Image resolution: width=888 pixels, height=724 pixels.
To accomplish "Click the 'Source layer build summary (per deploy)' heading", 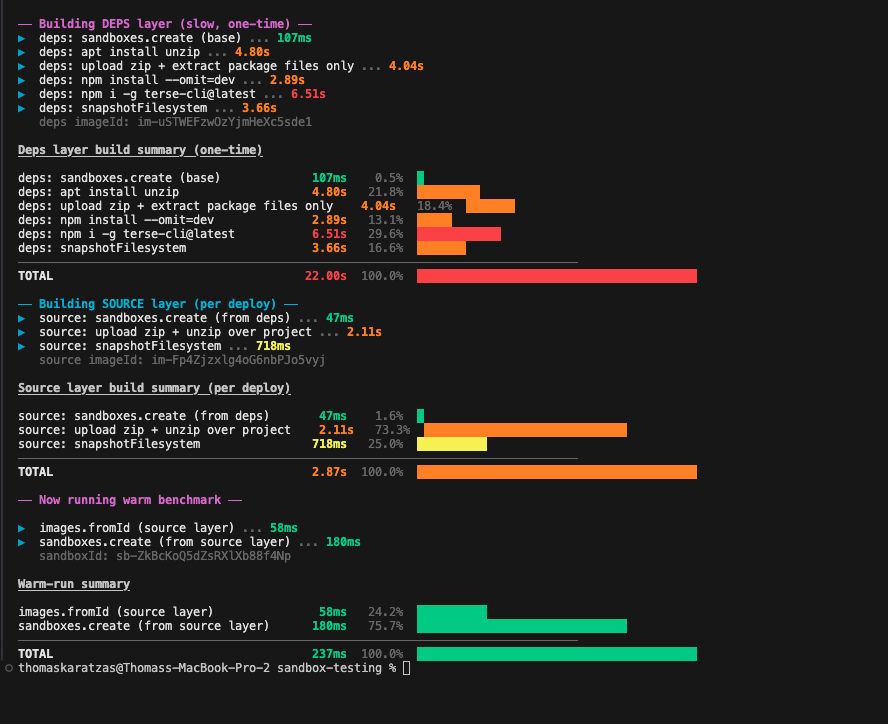I will click(154, 388).
